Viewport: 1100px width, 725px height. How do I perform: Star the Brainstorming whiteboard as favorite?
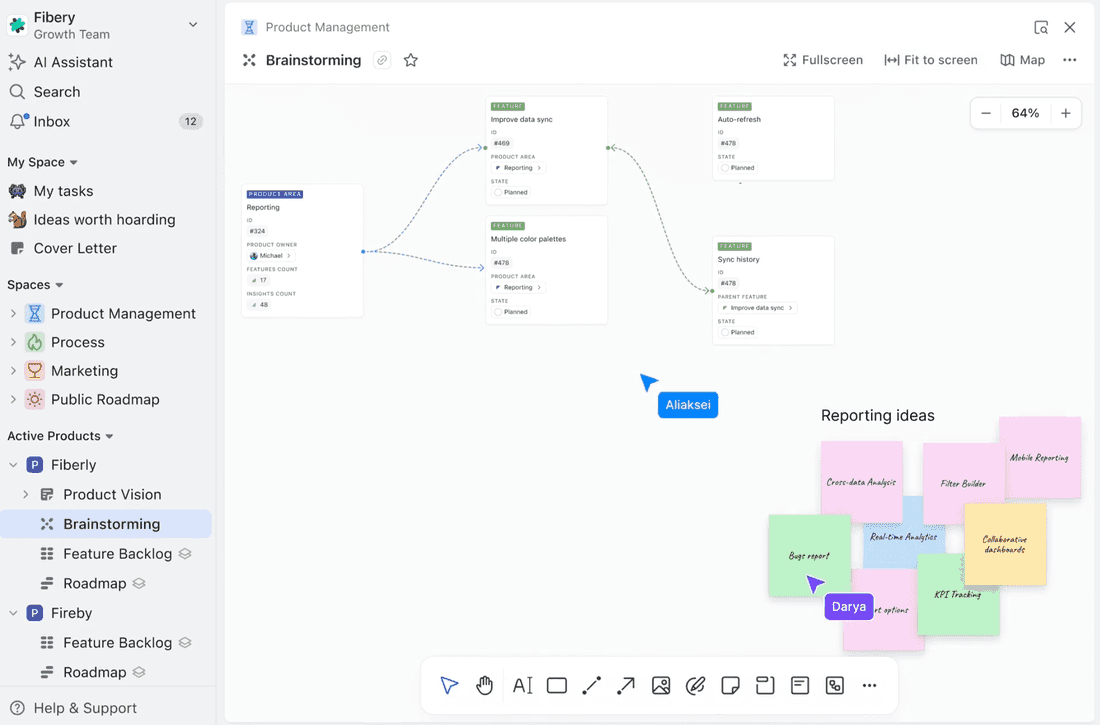pyautogui.click(x=411, y=60)
